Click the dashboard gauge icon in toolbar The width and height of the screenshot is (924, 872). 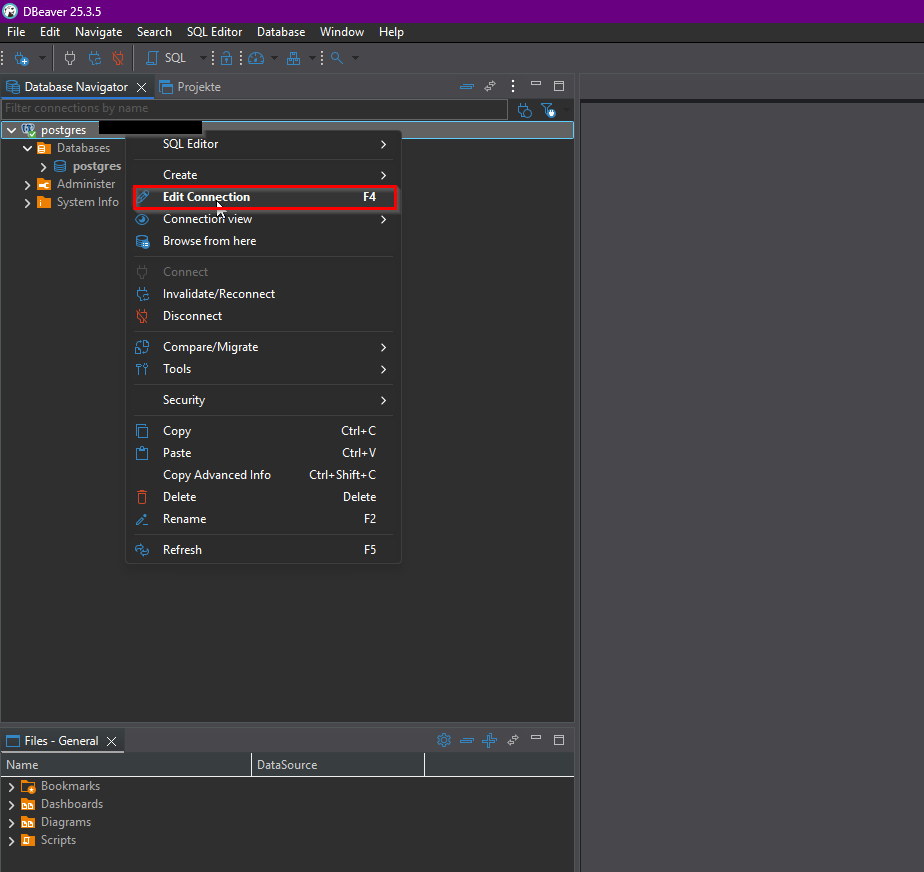point(256,58)
